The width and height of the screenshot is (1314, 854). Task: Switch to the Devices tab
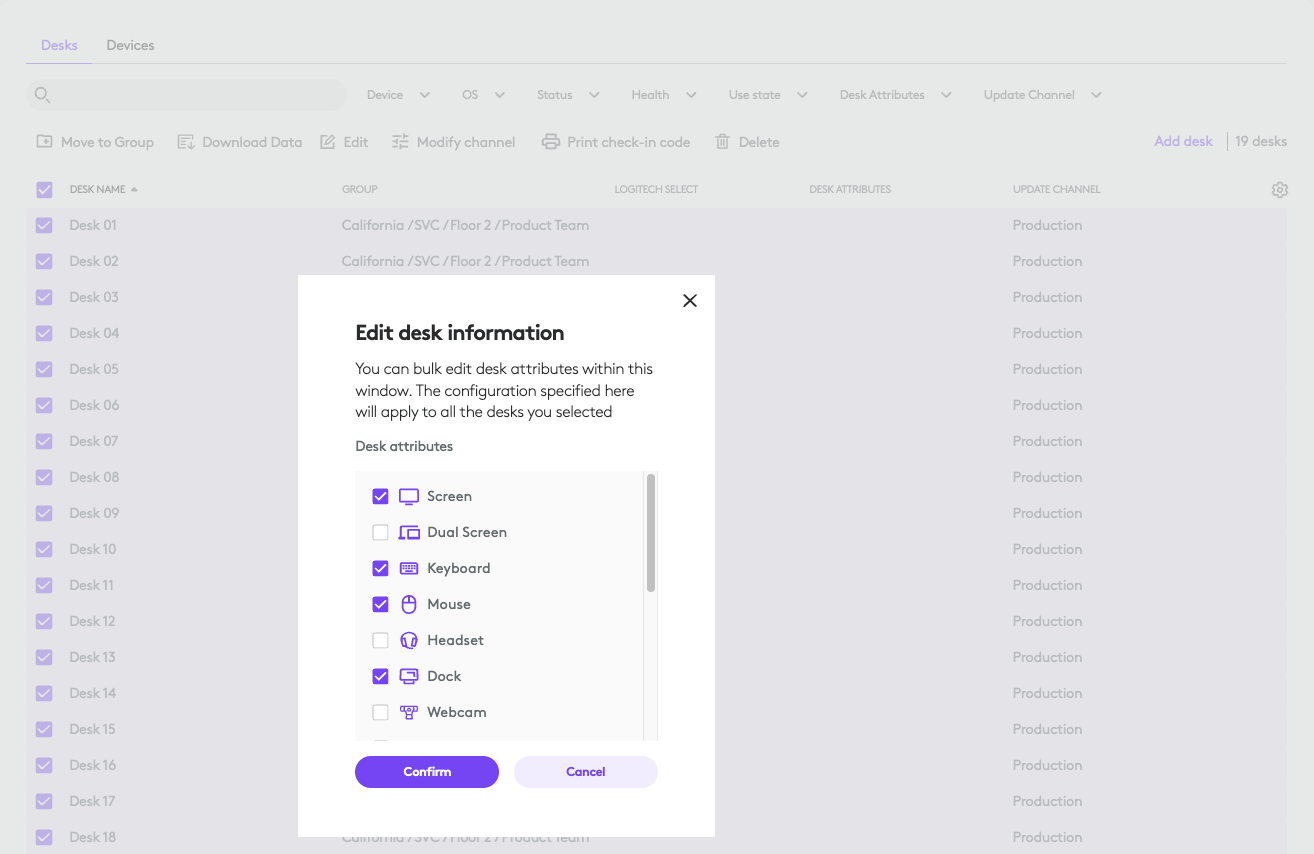click(129, 45)
